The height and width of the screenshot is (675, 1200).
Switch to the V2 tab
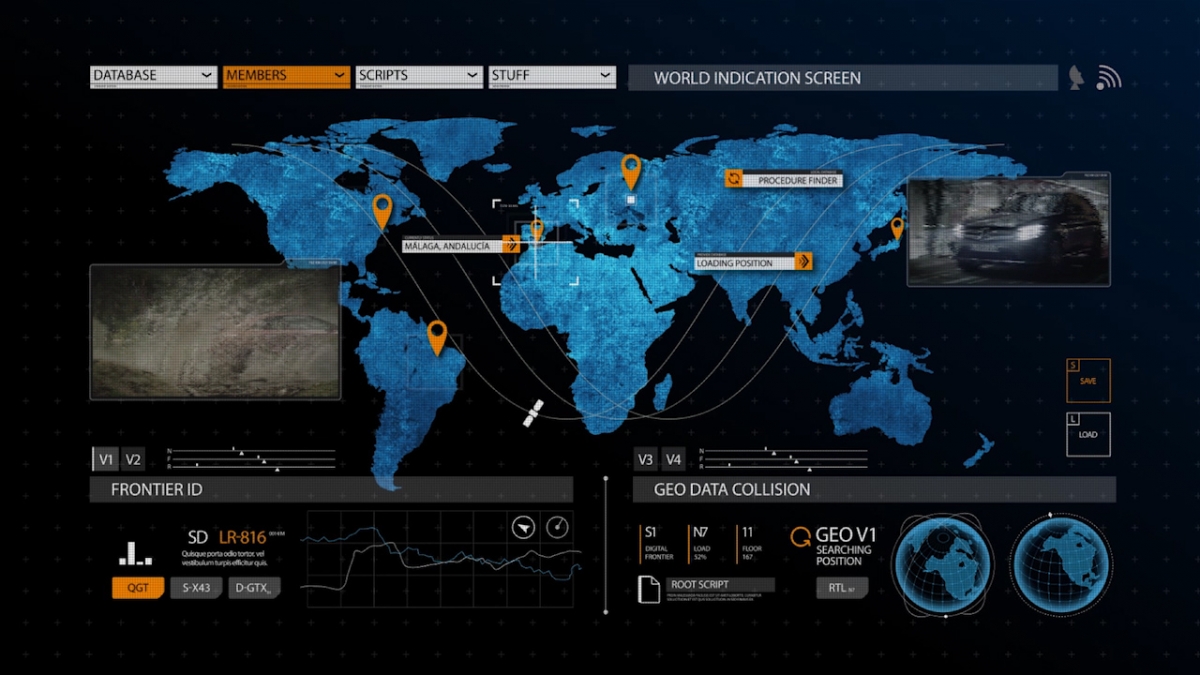coord(133,460)
